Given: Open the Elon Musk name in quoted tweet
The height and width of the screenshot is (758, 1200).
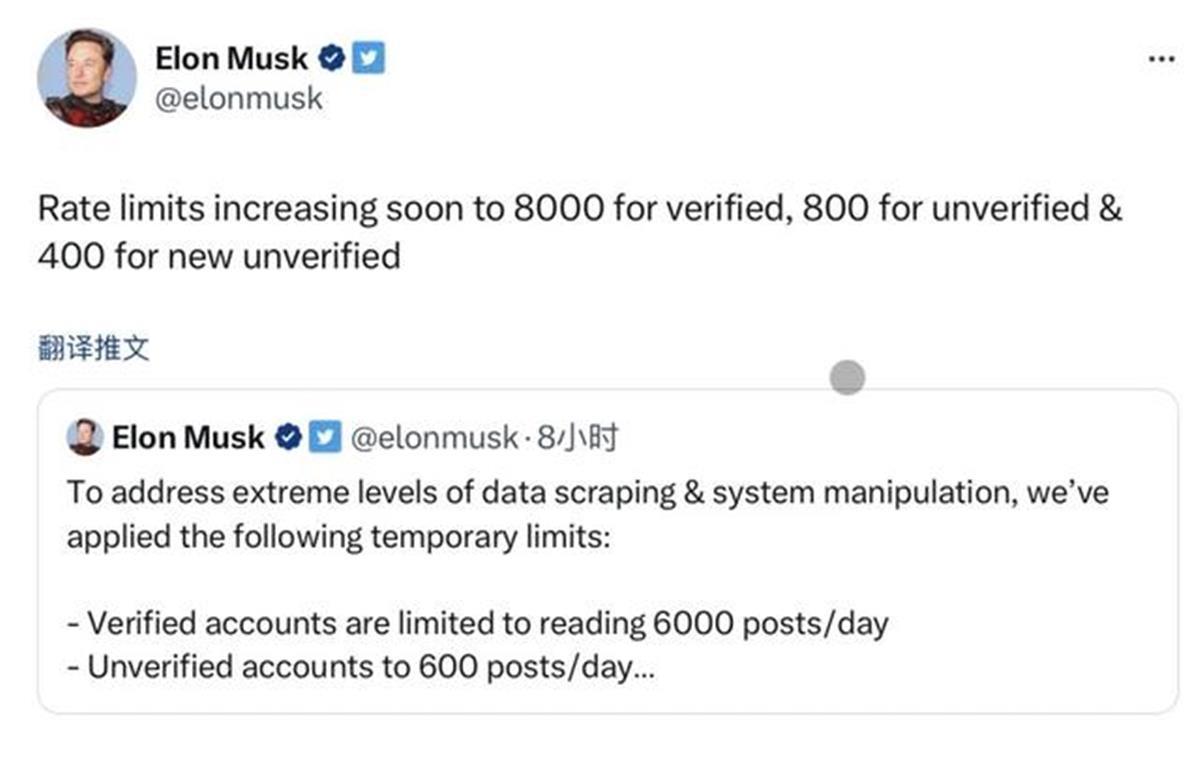Looking at the screenshot, I should (x=189, y=437).
